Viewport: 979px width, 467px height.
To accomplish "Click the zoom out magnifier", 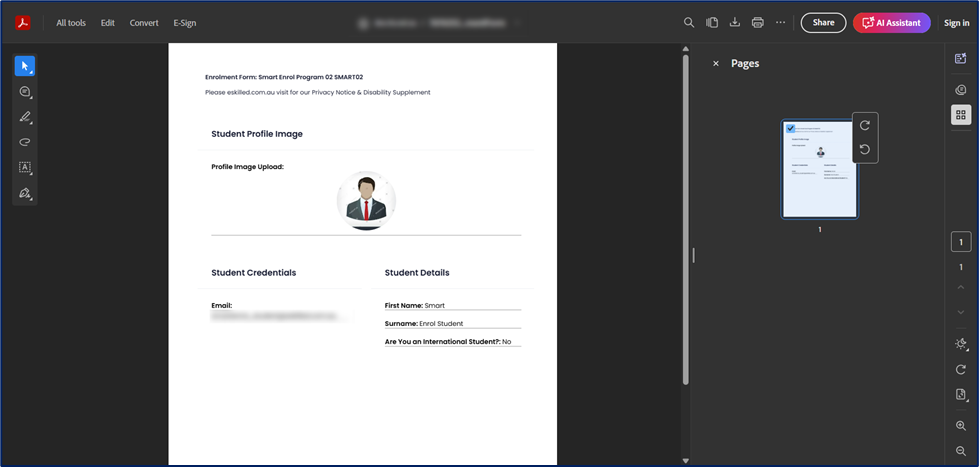I will point(961,451).
